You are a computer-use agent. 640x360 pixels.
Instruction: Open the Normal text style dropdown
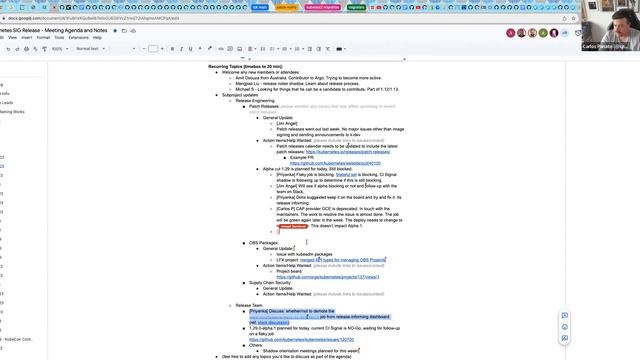[90, 49]
